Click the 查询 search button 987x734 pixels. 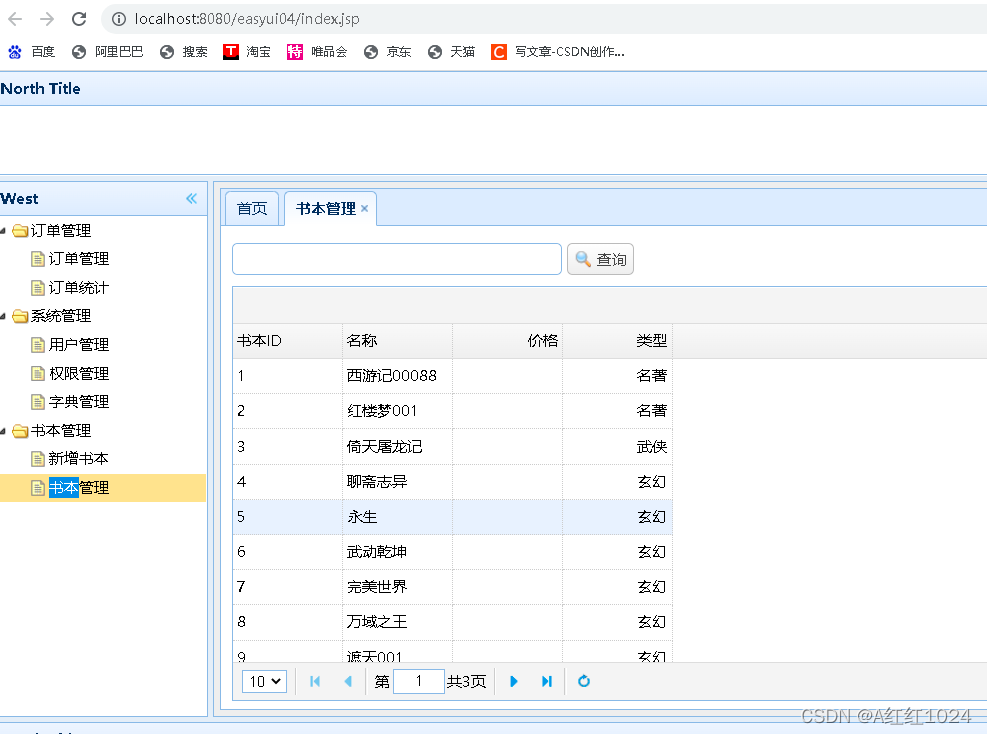[x=600, y=259]
